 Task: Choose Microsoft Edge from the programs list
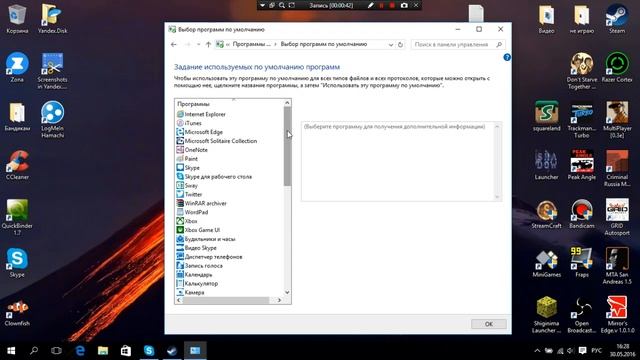(200, 132)
